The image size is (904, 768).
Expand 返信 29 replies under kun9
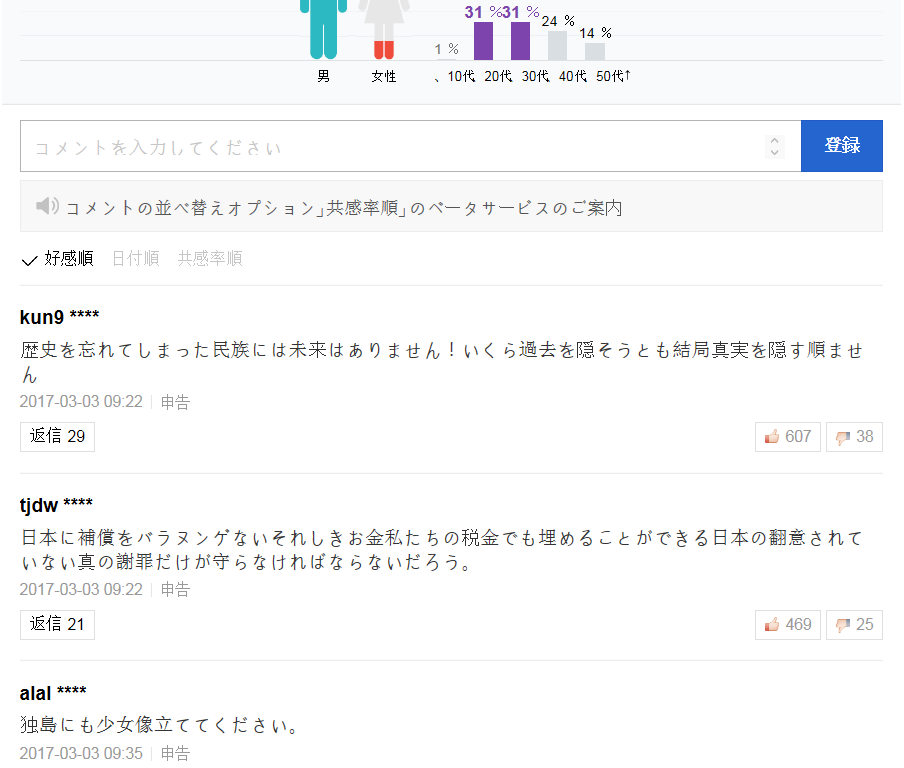[57, 437]
